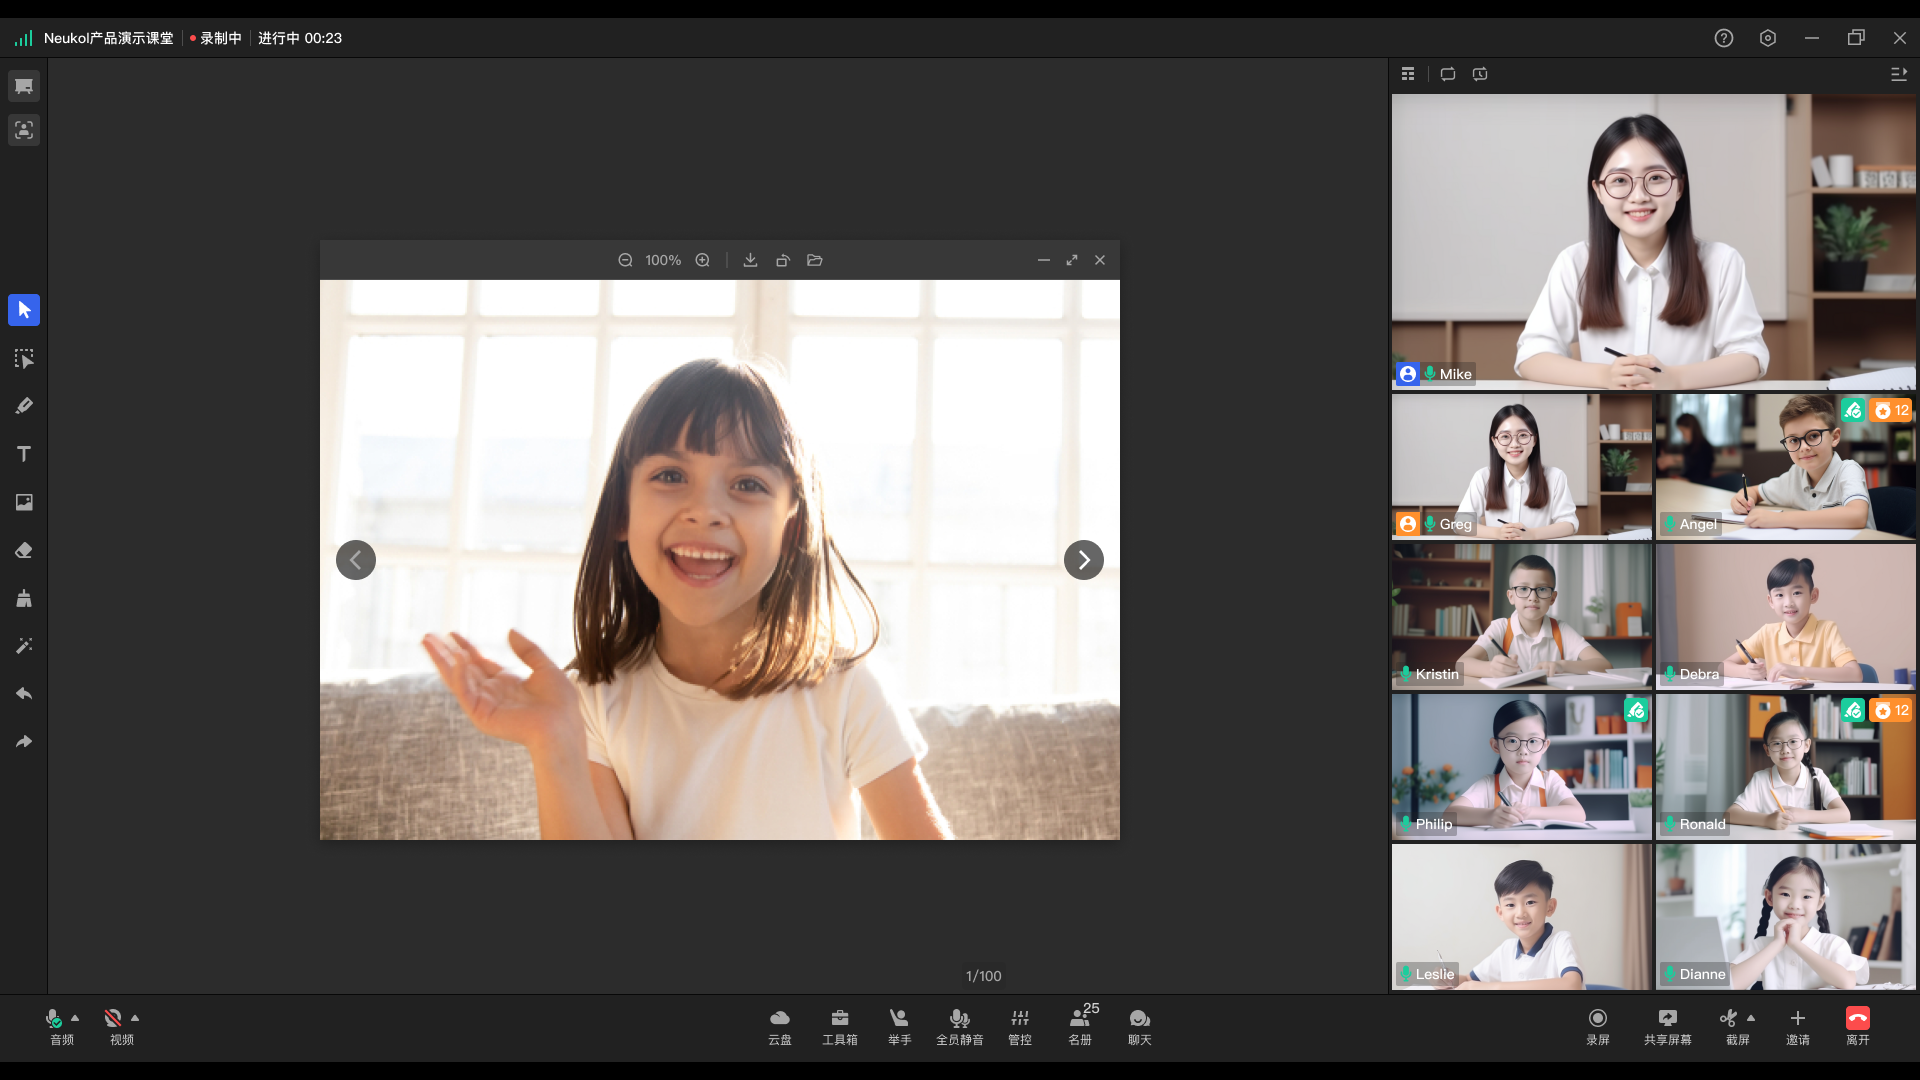
Task: Select the pen drawing tool
Action: [24, 406]
